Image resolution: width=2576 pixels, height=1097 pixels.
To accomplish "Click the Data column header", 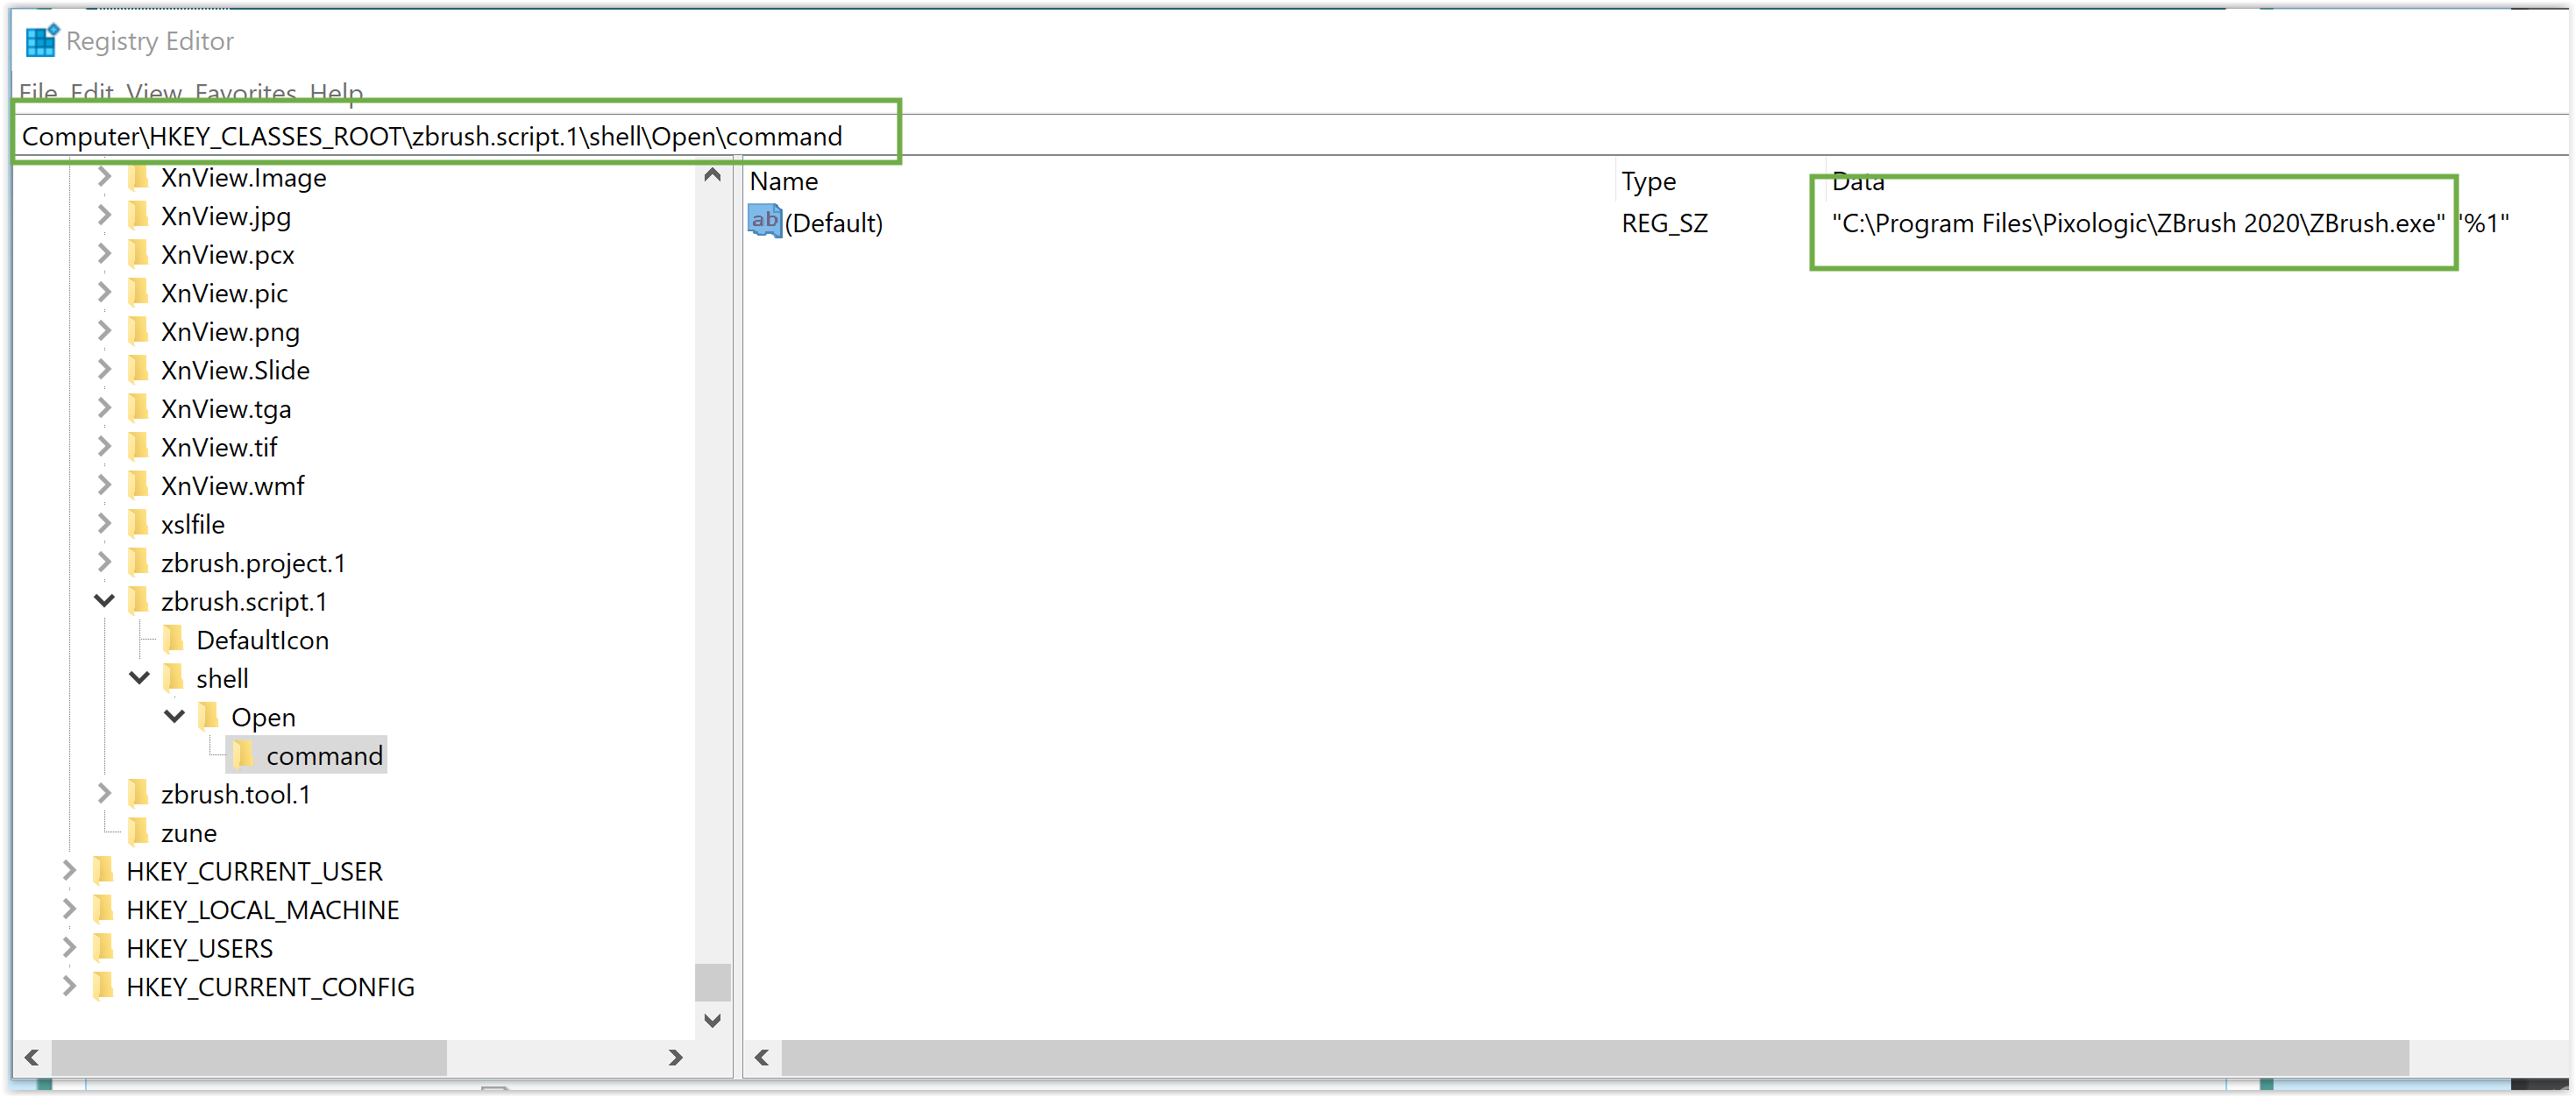I will click(1857, 183).
